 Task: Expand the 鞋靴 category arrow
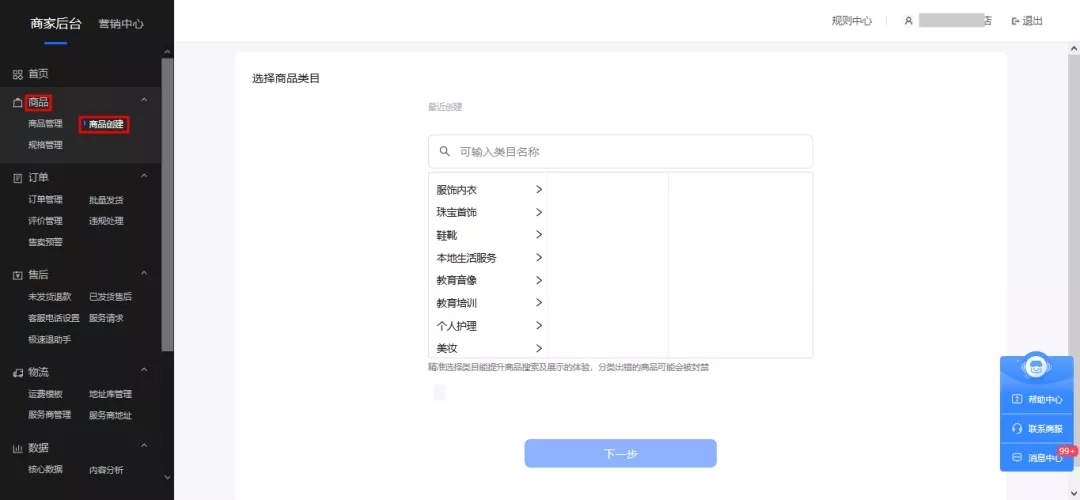click(539, 235)
